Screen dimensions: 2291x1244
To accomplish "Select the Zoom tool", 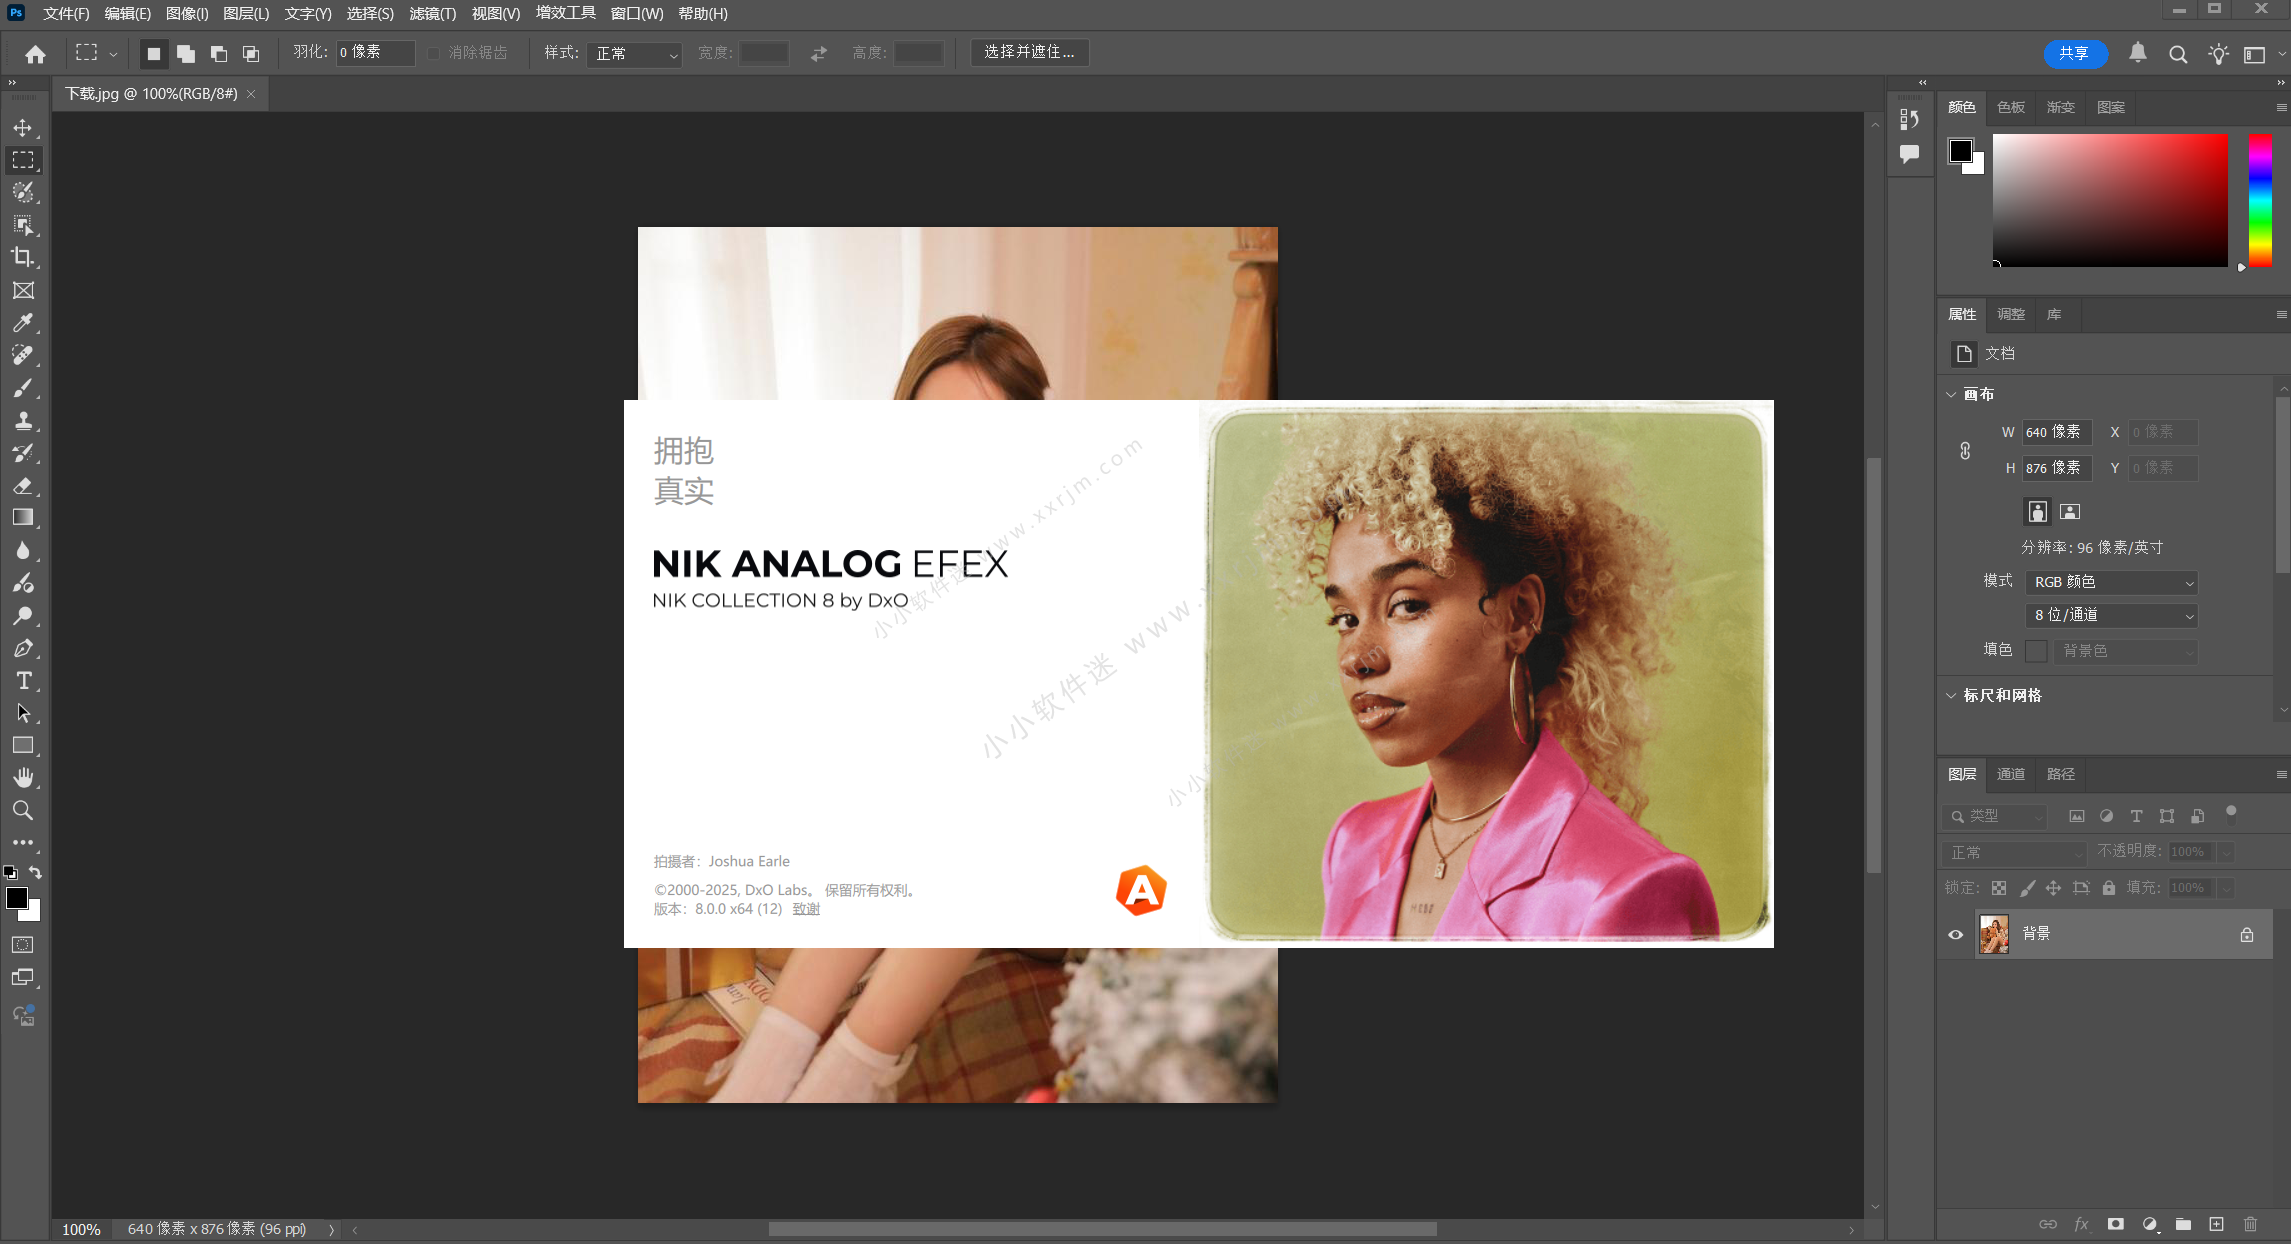I will pyautogui.click(x=23, y=810).
